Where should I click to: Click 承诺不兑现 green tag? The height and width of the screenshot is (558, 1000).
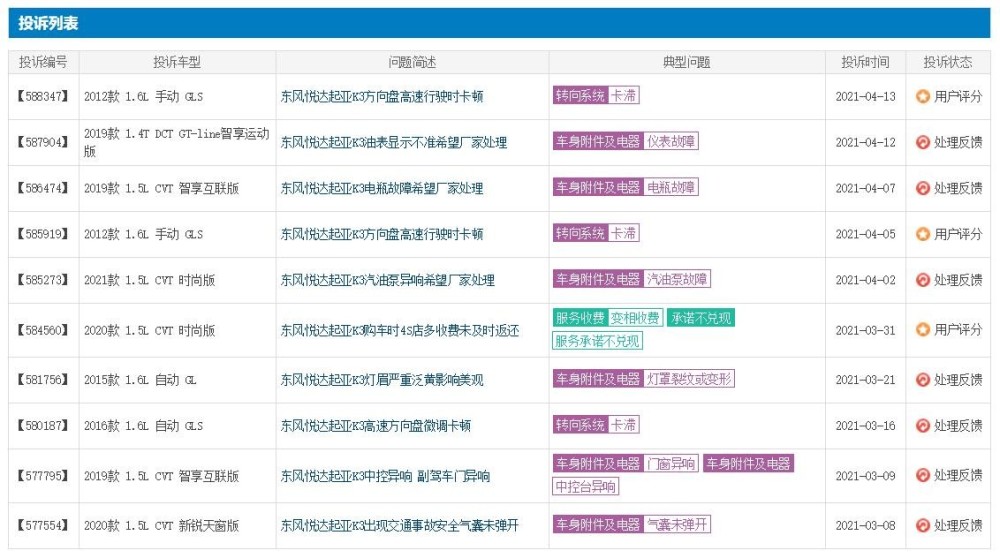[701, 318]
